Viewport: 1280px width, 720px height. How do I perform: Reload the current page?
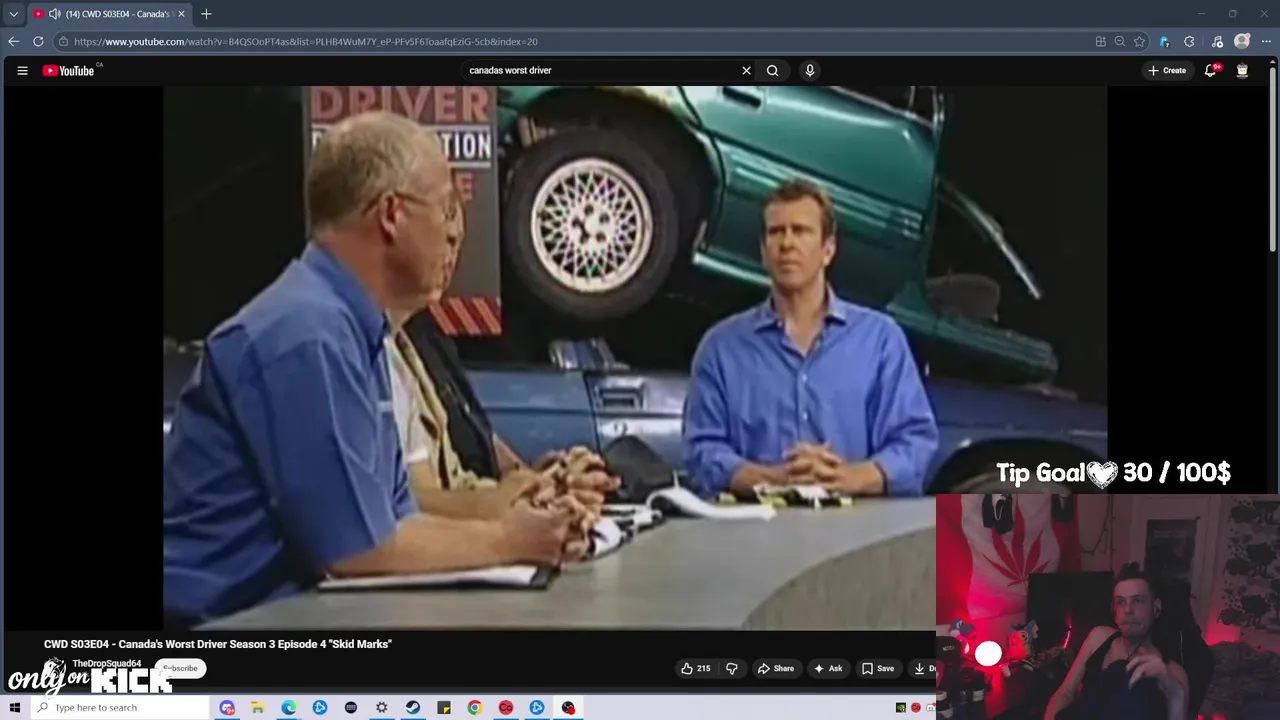click(x=38, y=41)
